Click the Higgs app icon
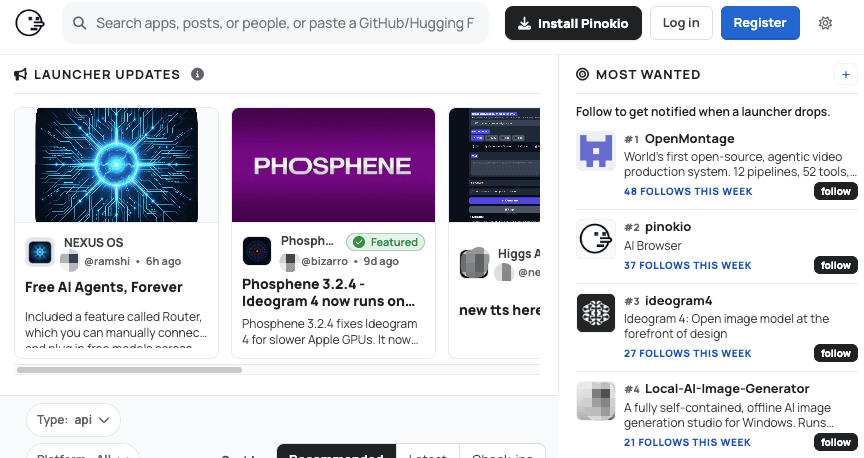 click(474, 263)
